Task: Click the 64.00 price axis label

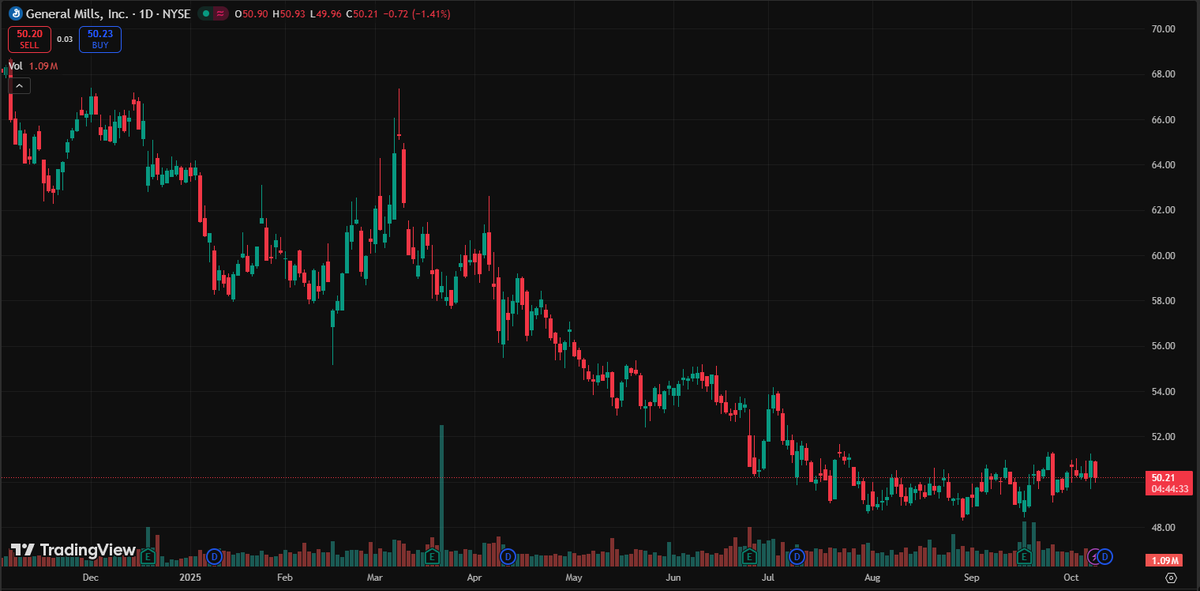Action: click(1162, 165)
